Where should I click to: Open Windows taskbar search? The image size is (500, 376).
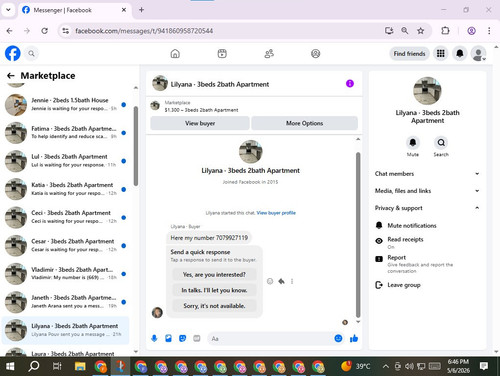pyautogui.click(x=33, y=366)
